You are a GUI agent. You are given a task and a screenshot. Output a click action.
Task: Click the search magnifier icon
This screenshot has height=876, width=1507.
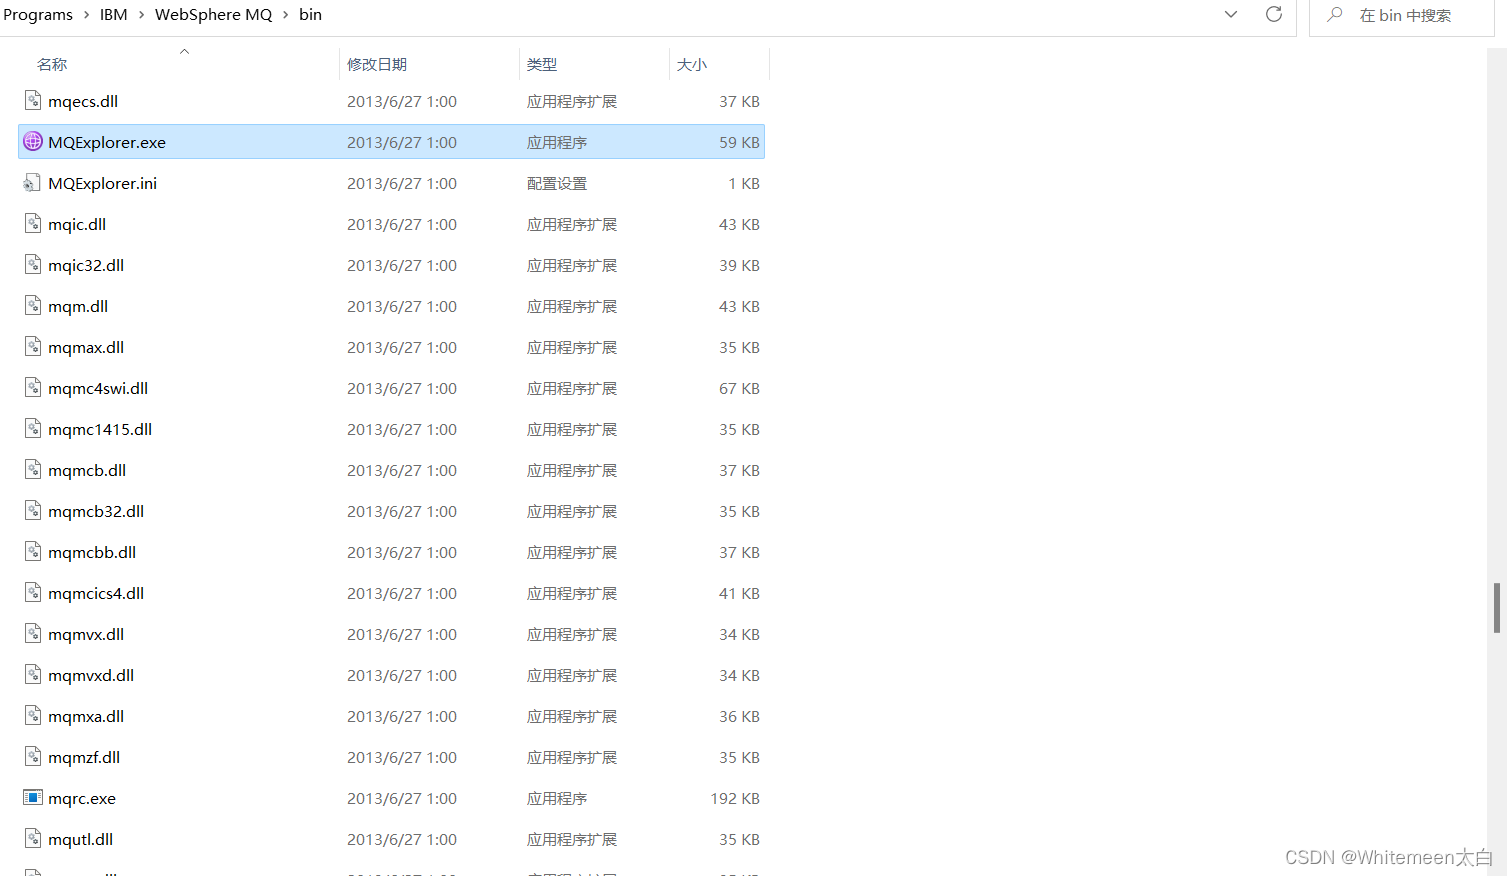(x=1334, y=15)
